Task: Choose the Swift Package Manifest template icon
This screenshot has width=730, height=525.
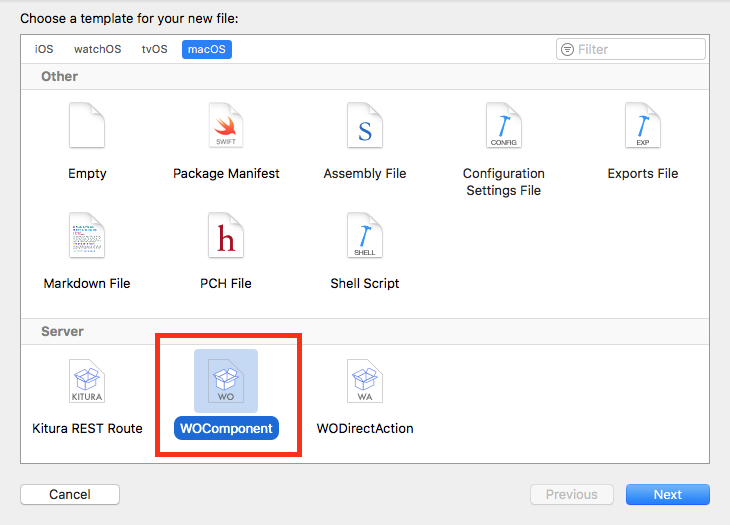Action: tap(226, 125)
